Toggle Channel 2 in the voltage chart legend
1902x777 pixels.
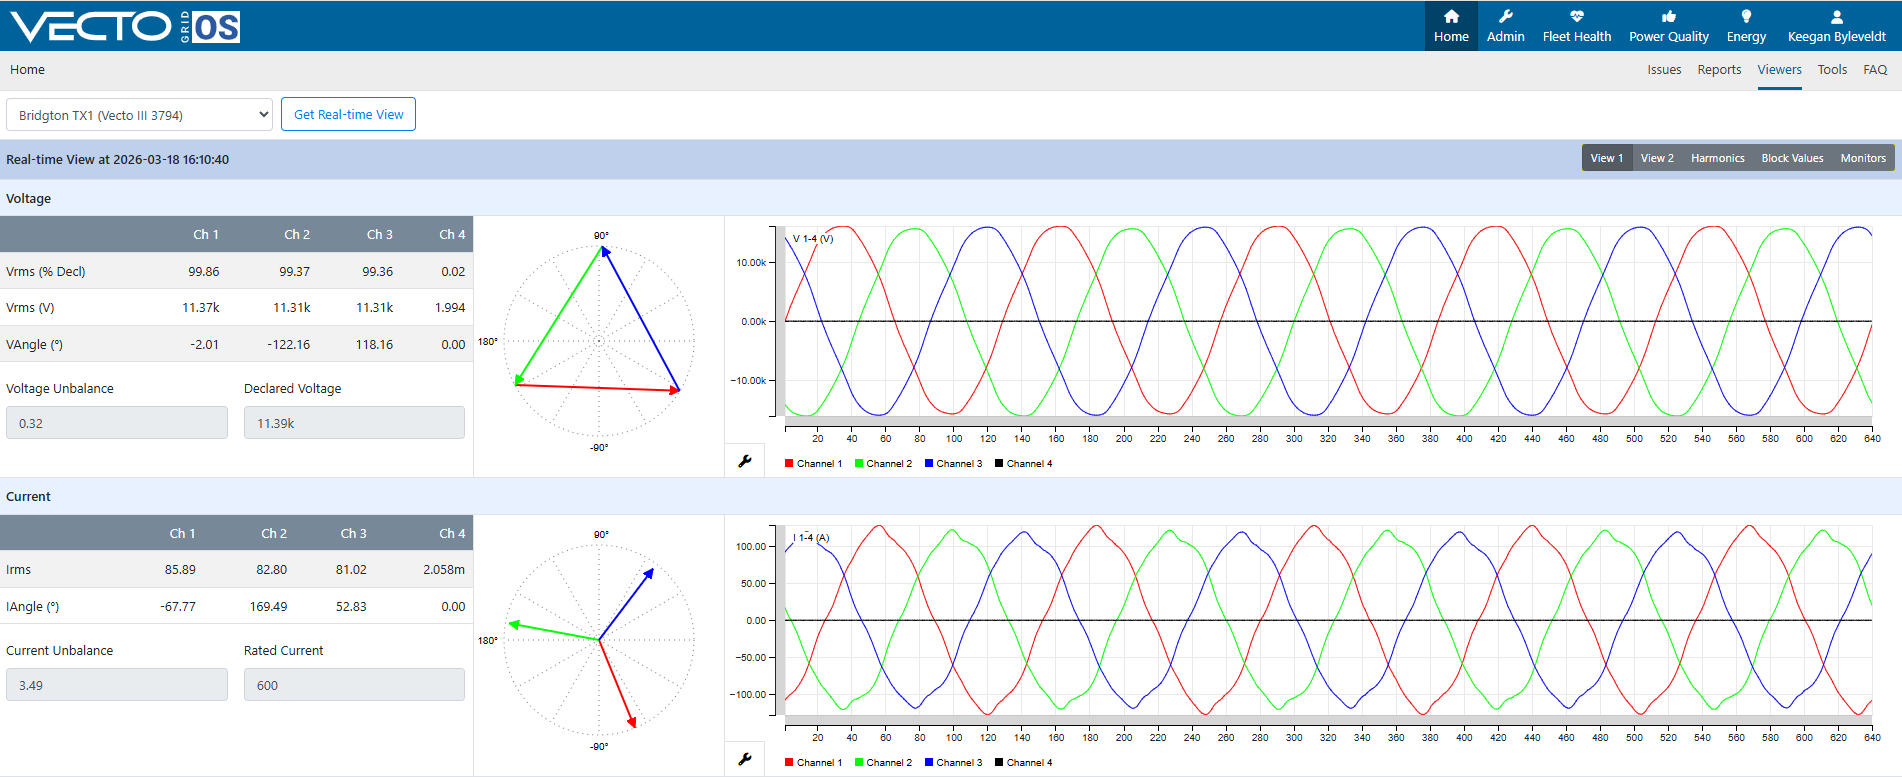click(x=883, y=464)
